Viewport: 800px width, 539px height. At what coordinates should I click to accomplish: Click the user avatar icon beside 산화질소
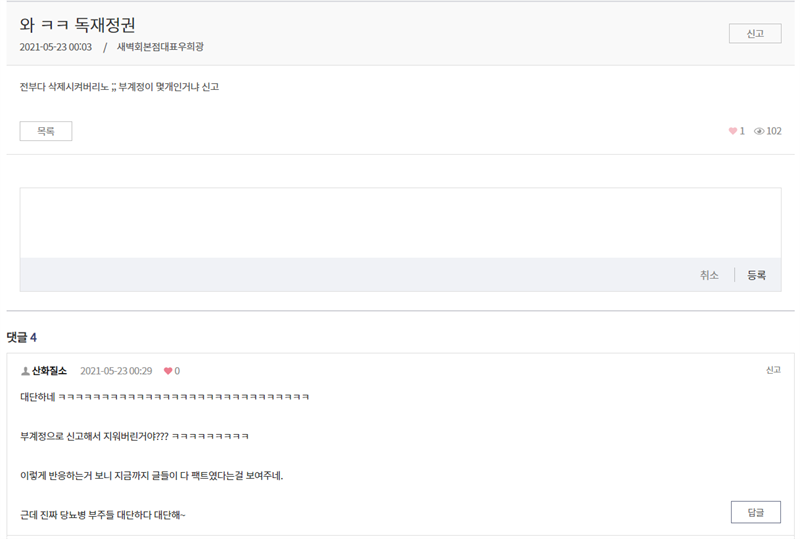click(24, 371)
